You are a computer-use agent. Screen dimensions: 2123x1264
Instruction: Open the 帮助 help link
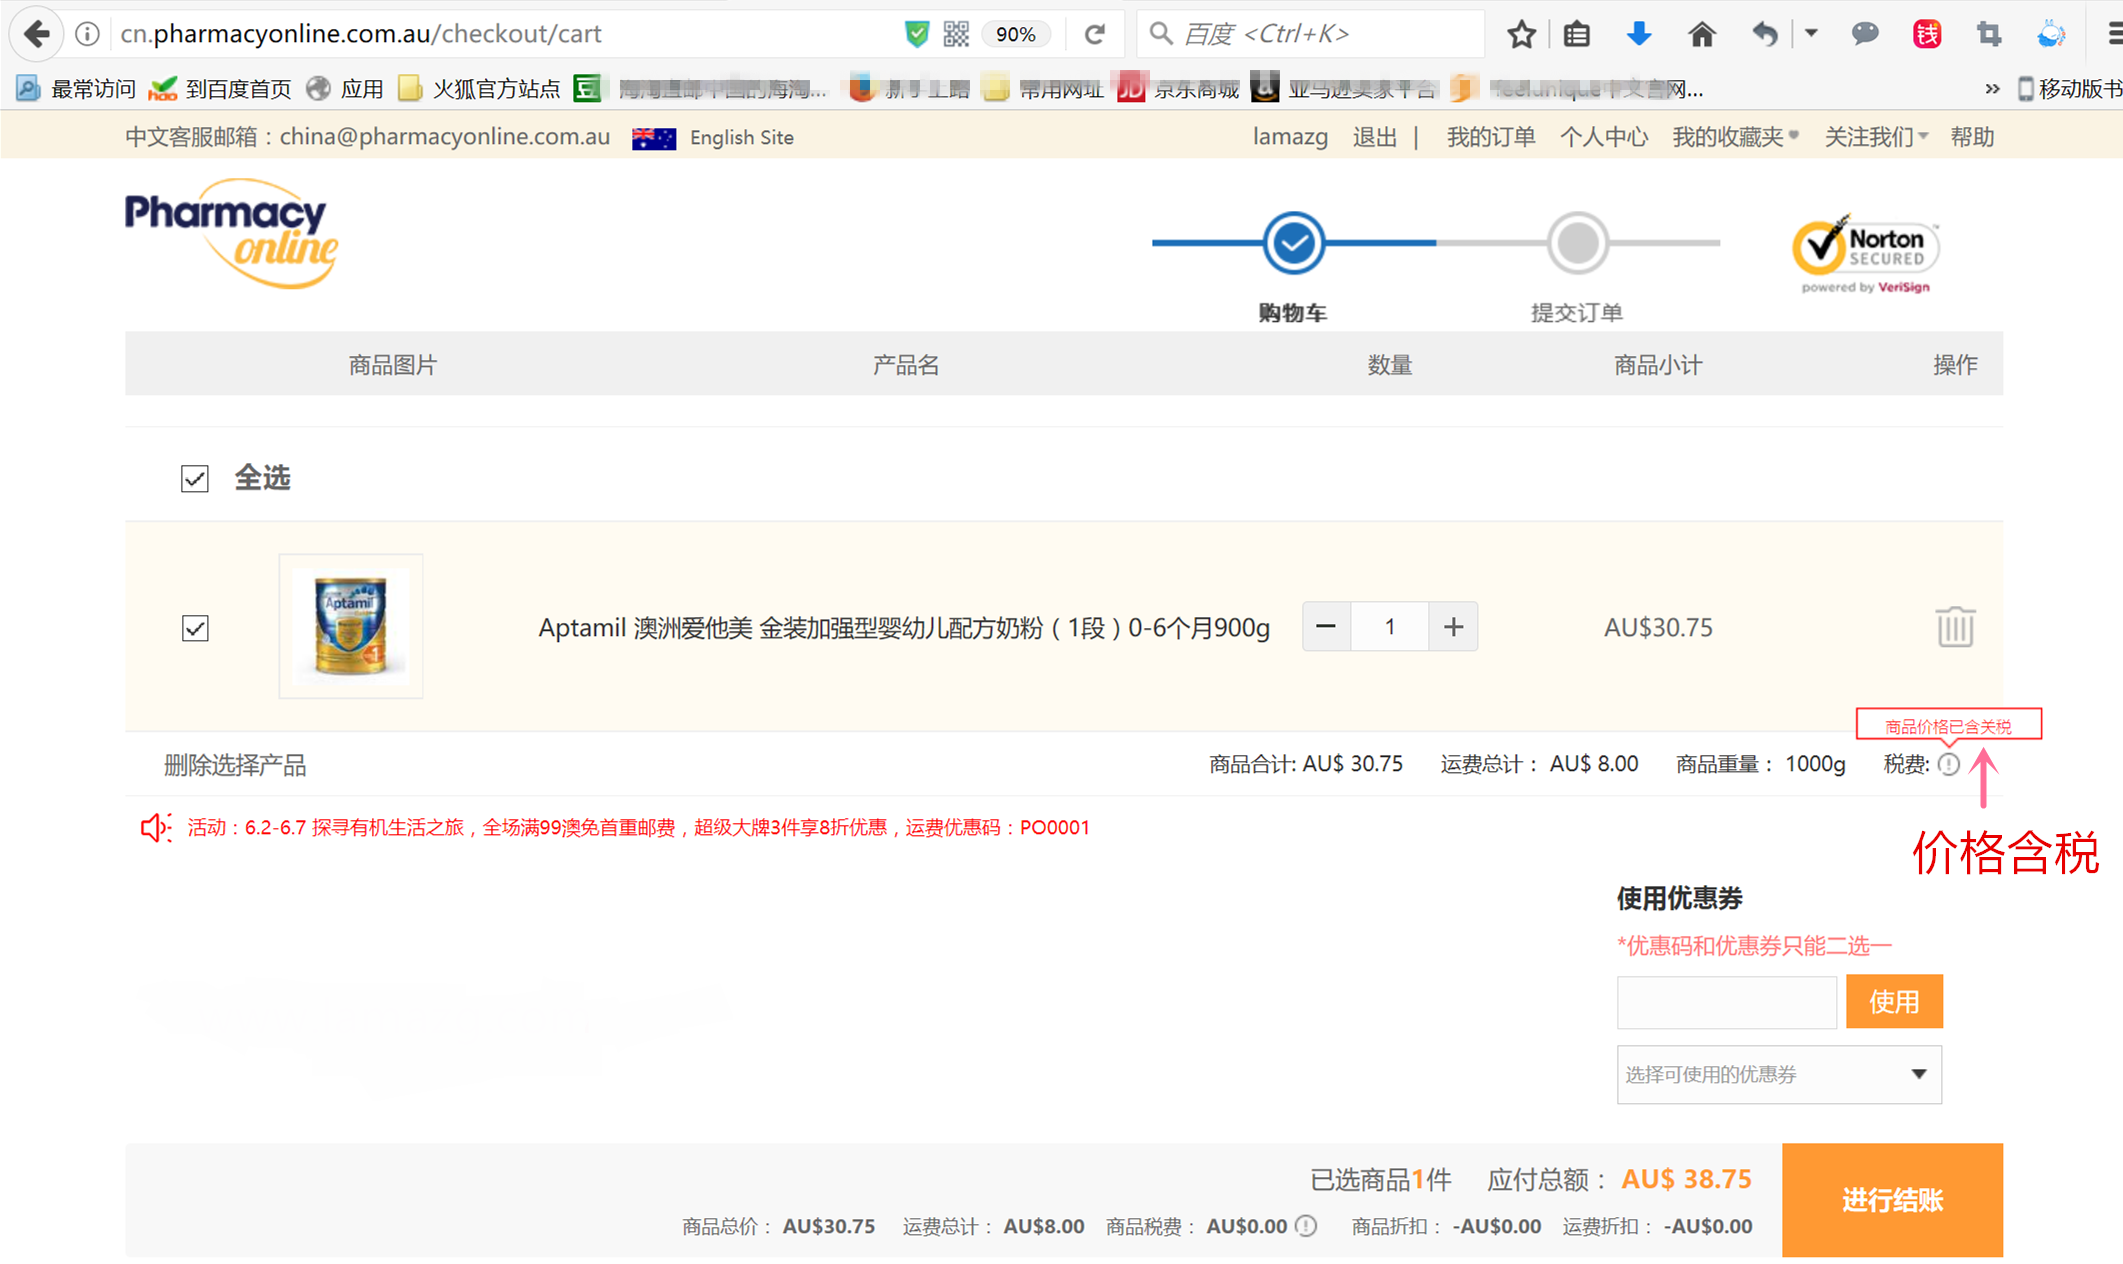point(1972,137)
